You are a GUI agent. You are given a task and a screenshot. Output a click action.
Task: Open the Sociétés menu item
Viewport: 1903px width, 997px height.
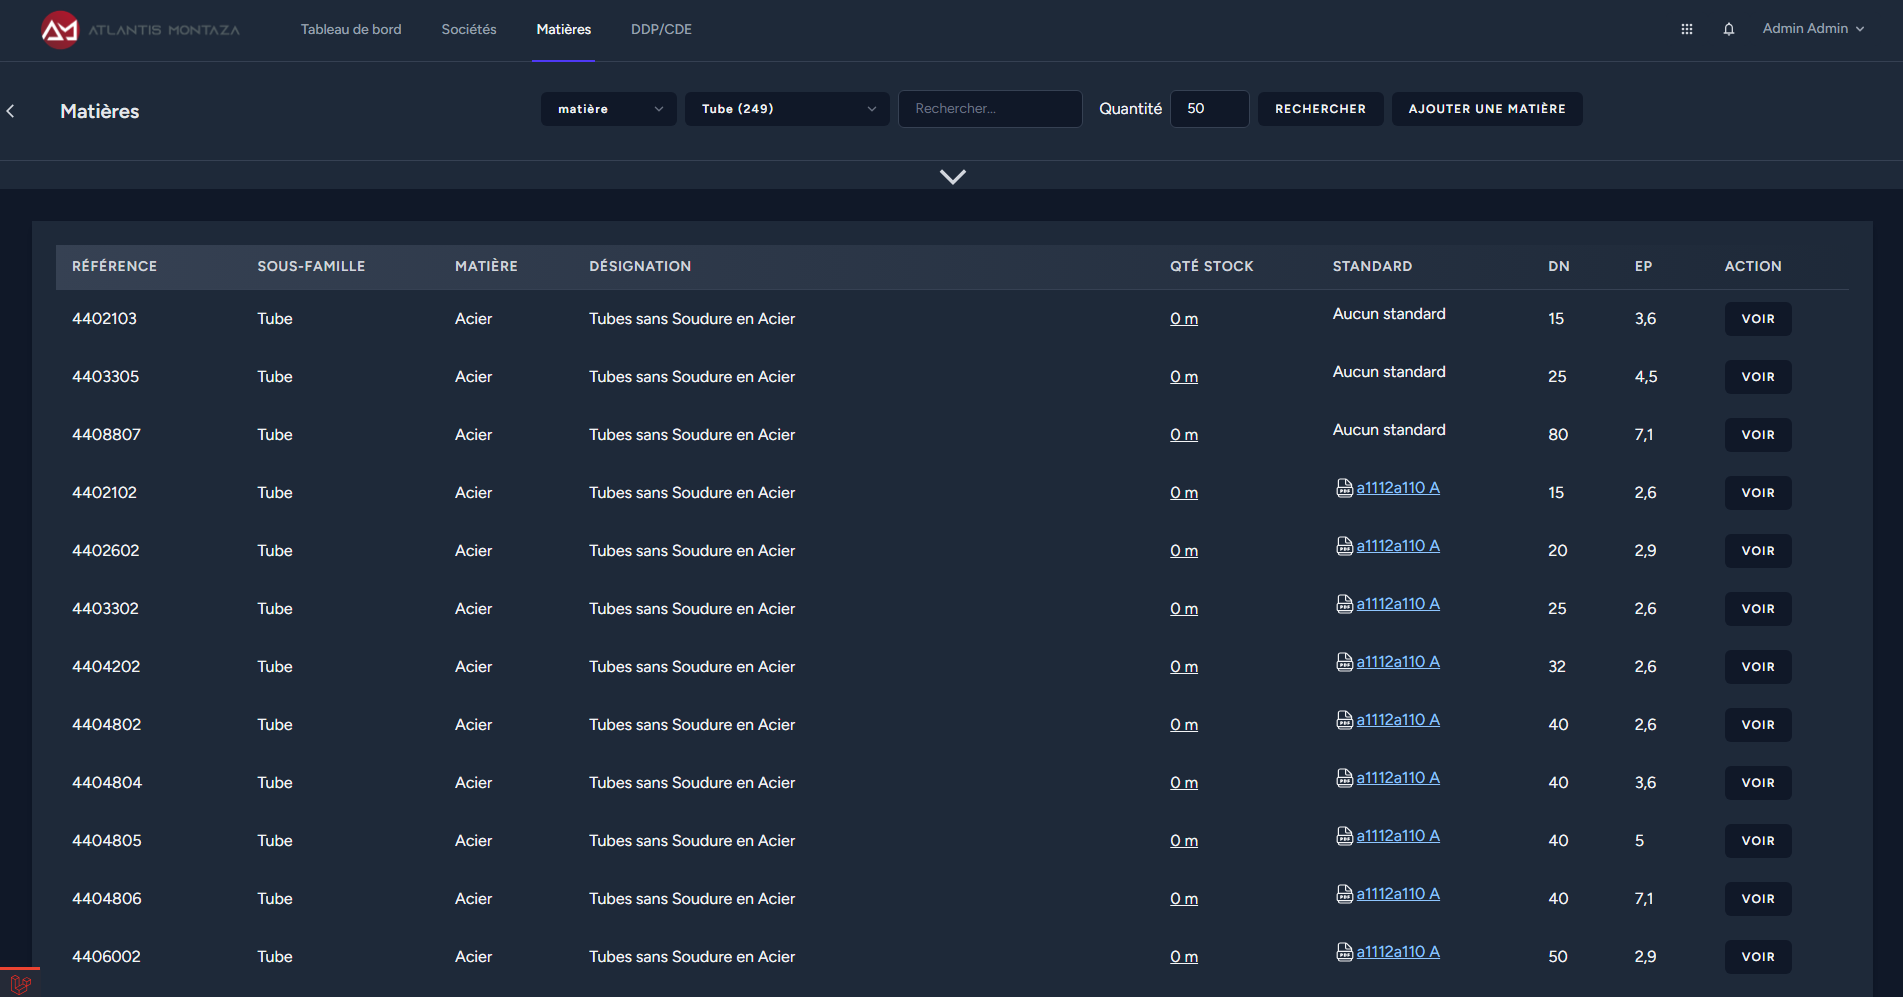469,30
